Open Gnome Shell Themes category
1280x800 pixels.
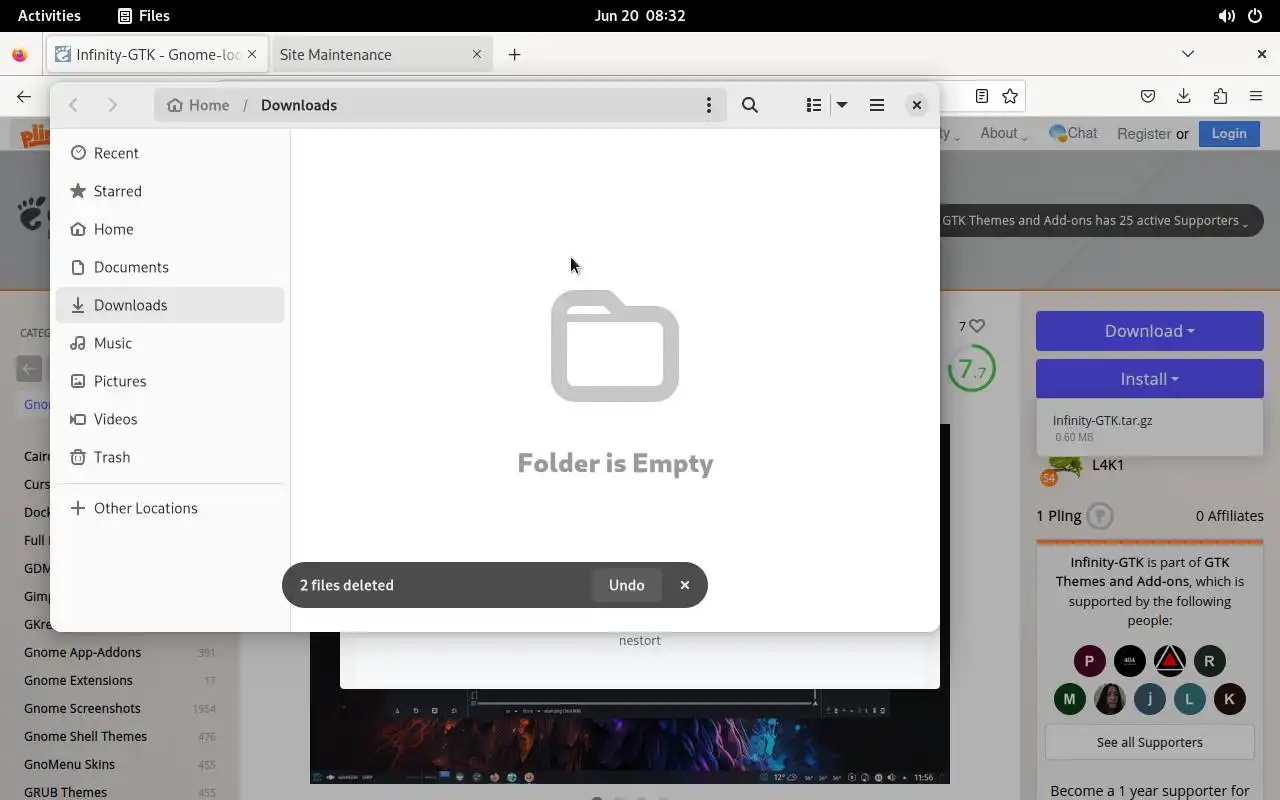[85, 736]
